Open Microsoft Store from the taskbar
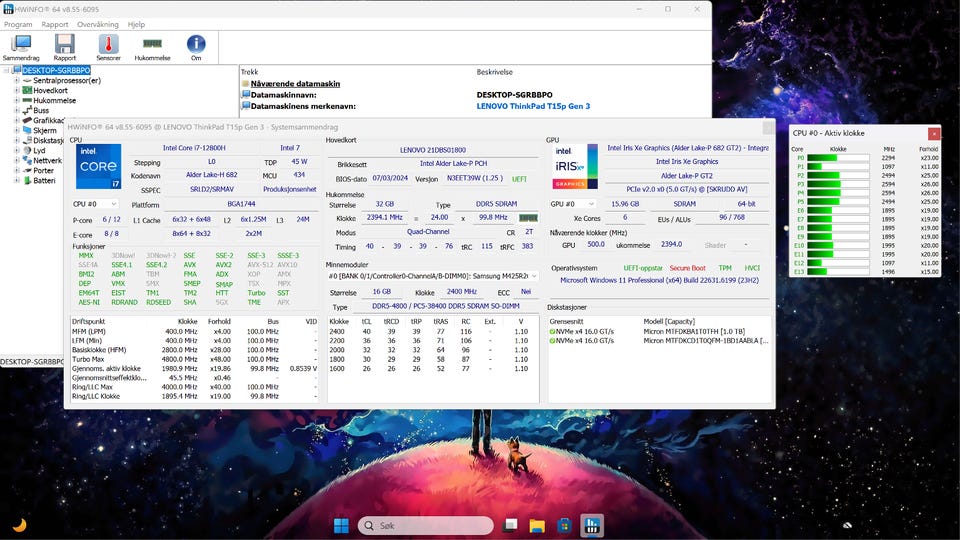This screenshot has height=540, width=960. point(564,525)
